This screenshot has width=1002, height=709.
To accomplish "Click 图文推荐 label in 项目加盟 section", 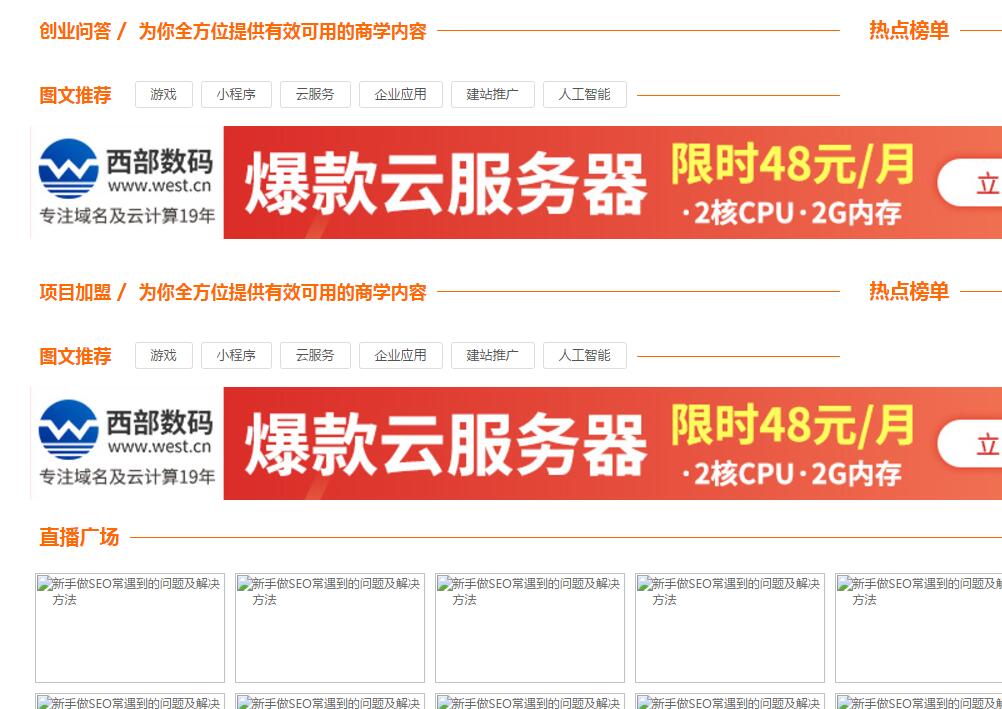I will click(75, 356).
